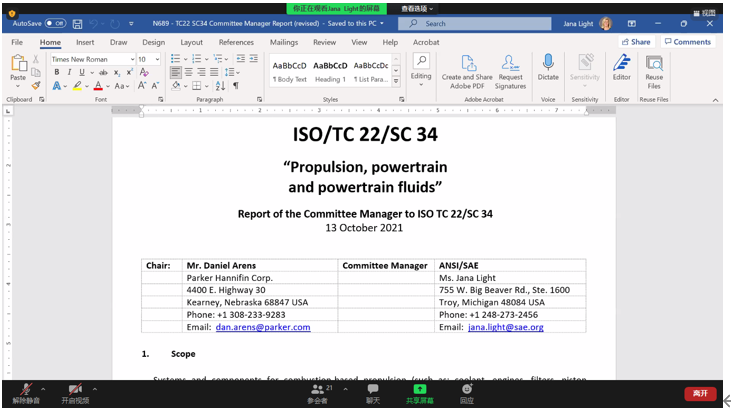Screen dimensions: 731x411
Task: Toggle Italic formatting
Action: 69,73
